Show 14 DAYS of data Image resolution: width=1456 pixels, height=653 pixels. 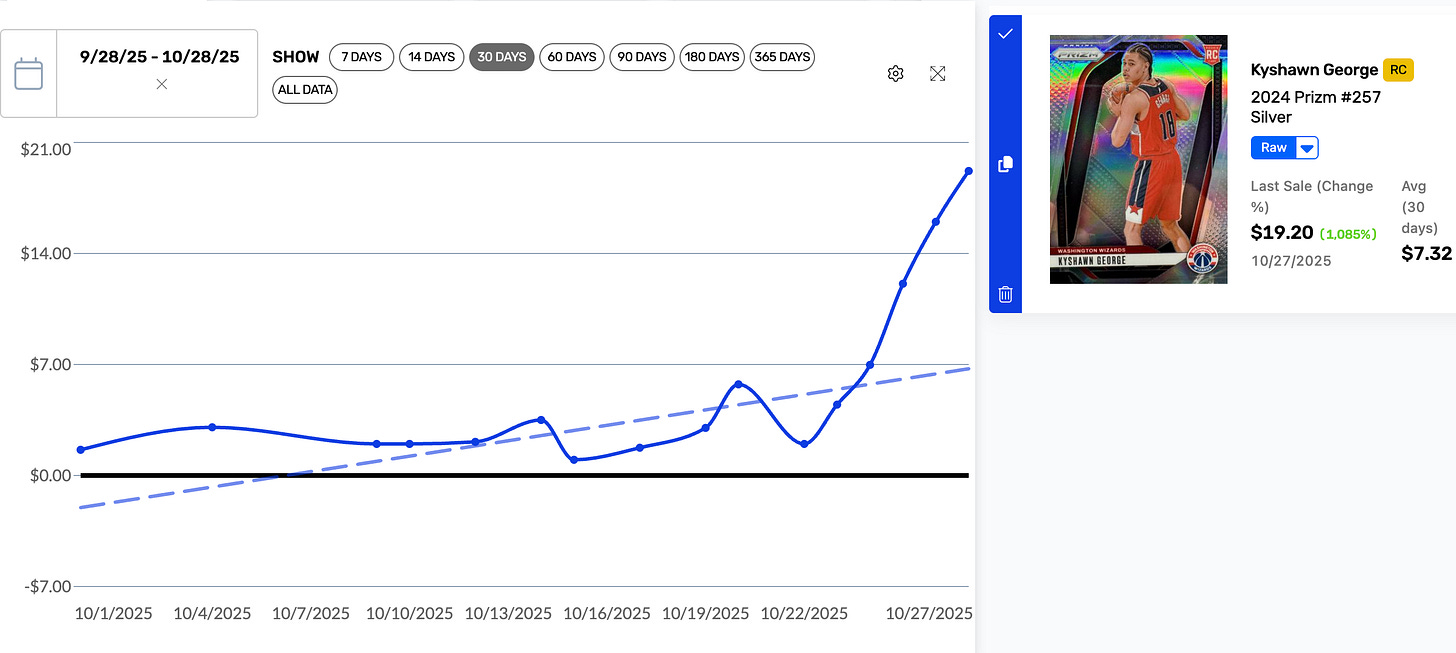click(x=432, y=57)
